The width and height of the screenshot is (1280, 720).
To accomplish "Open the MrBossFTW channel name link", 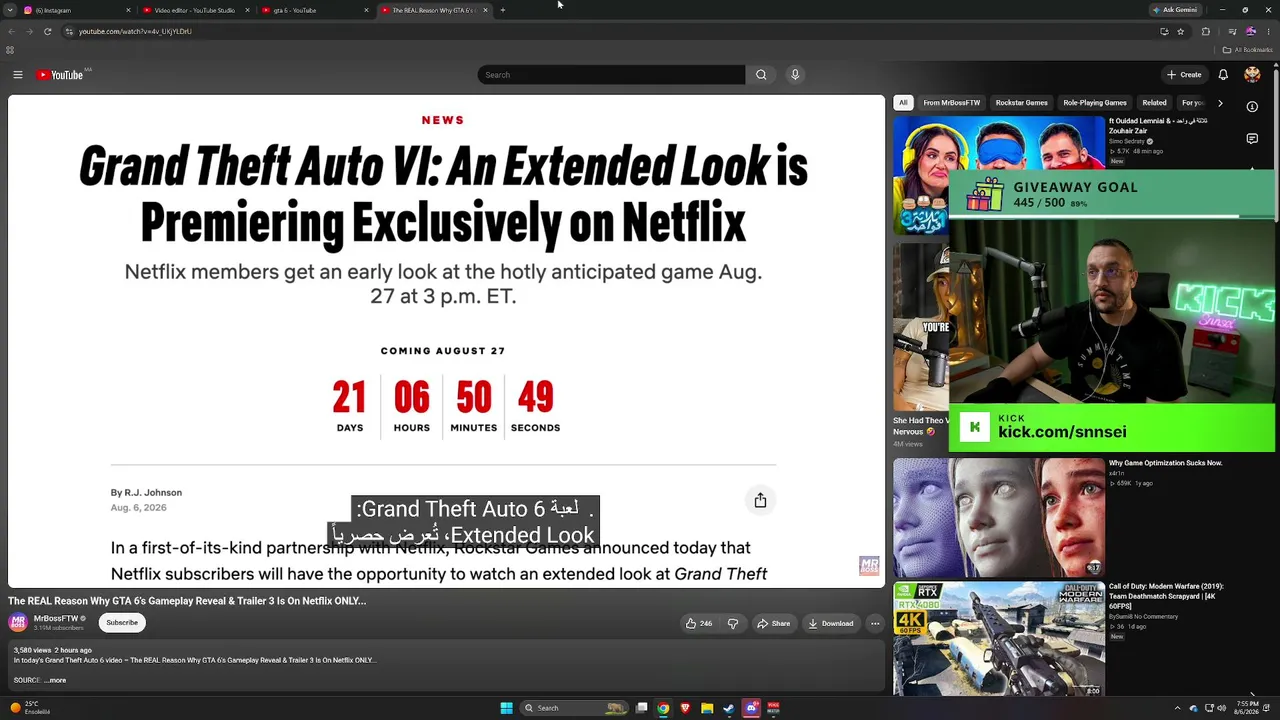I will [x=55, y=619].
